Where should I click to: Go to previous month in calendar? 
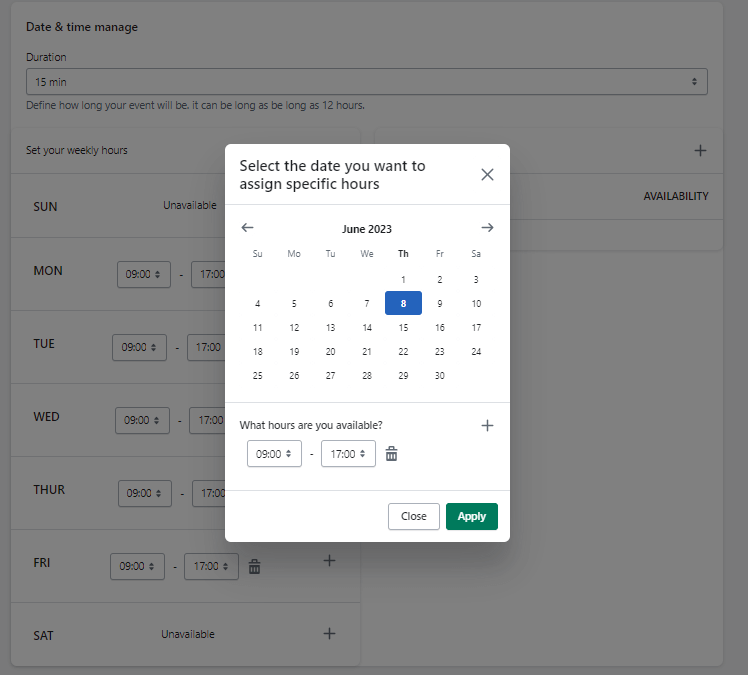click(248, 228)
